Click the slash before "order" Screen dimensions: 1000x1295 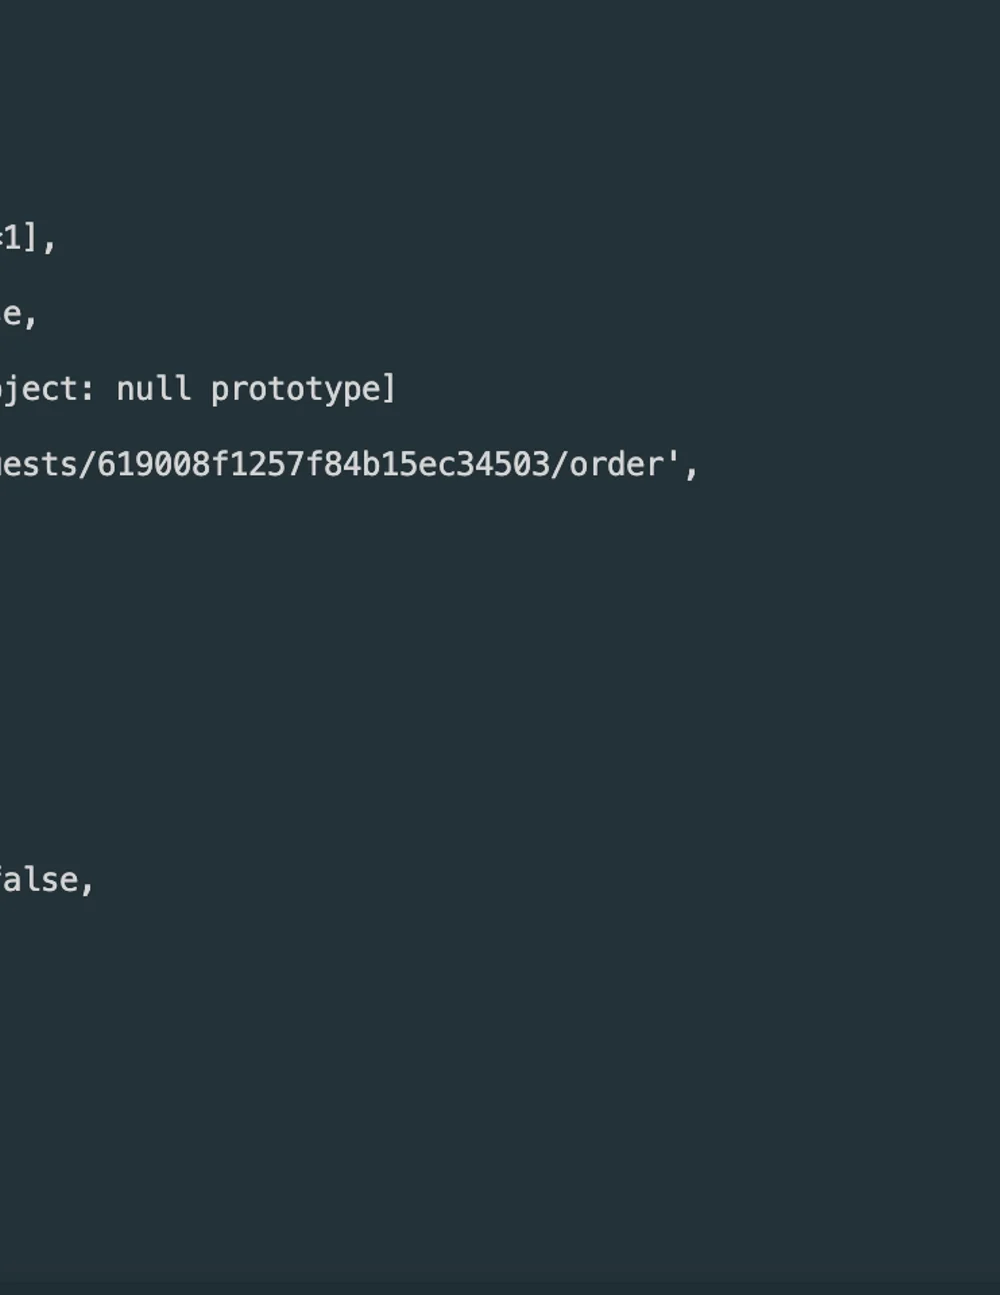[560, 464]
